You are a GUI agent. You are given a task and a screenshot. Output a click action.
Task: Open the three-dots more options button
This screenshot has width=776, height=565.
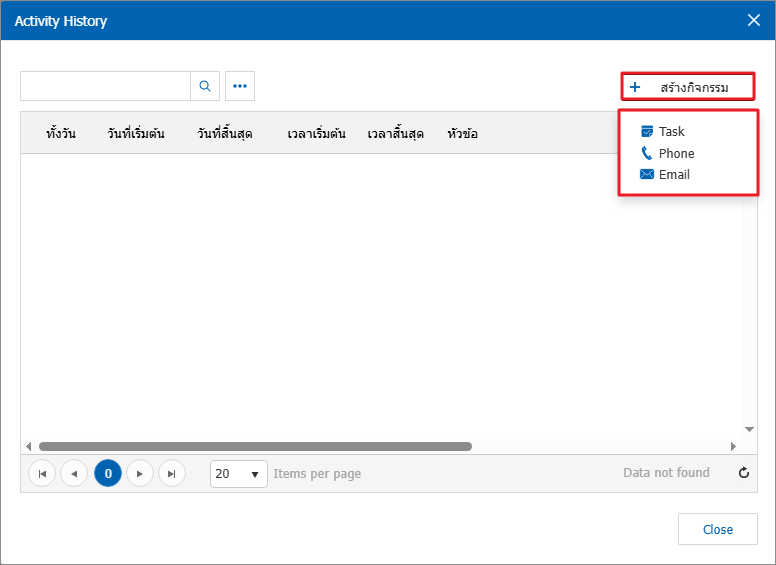240,86
